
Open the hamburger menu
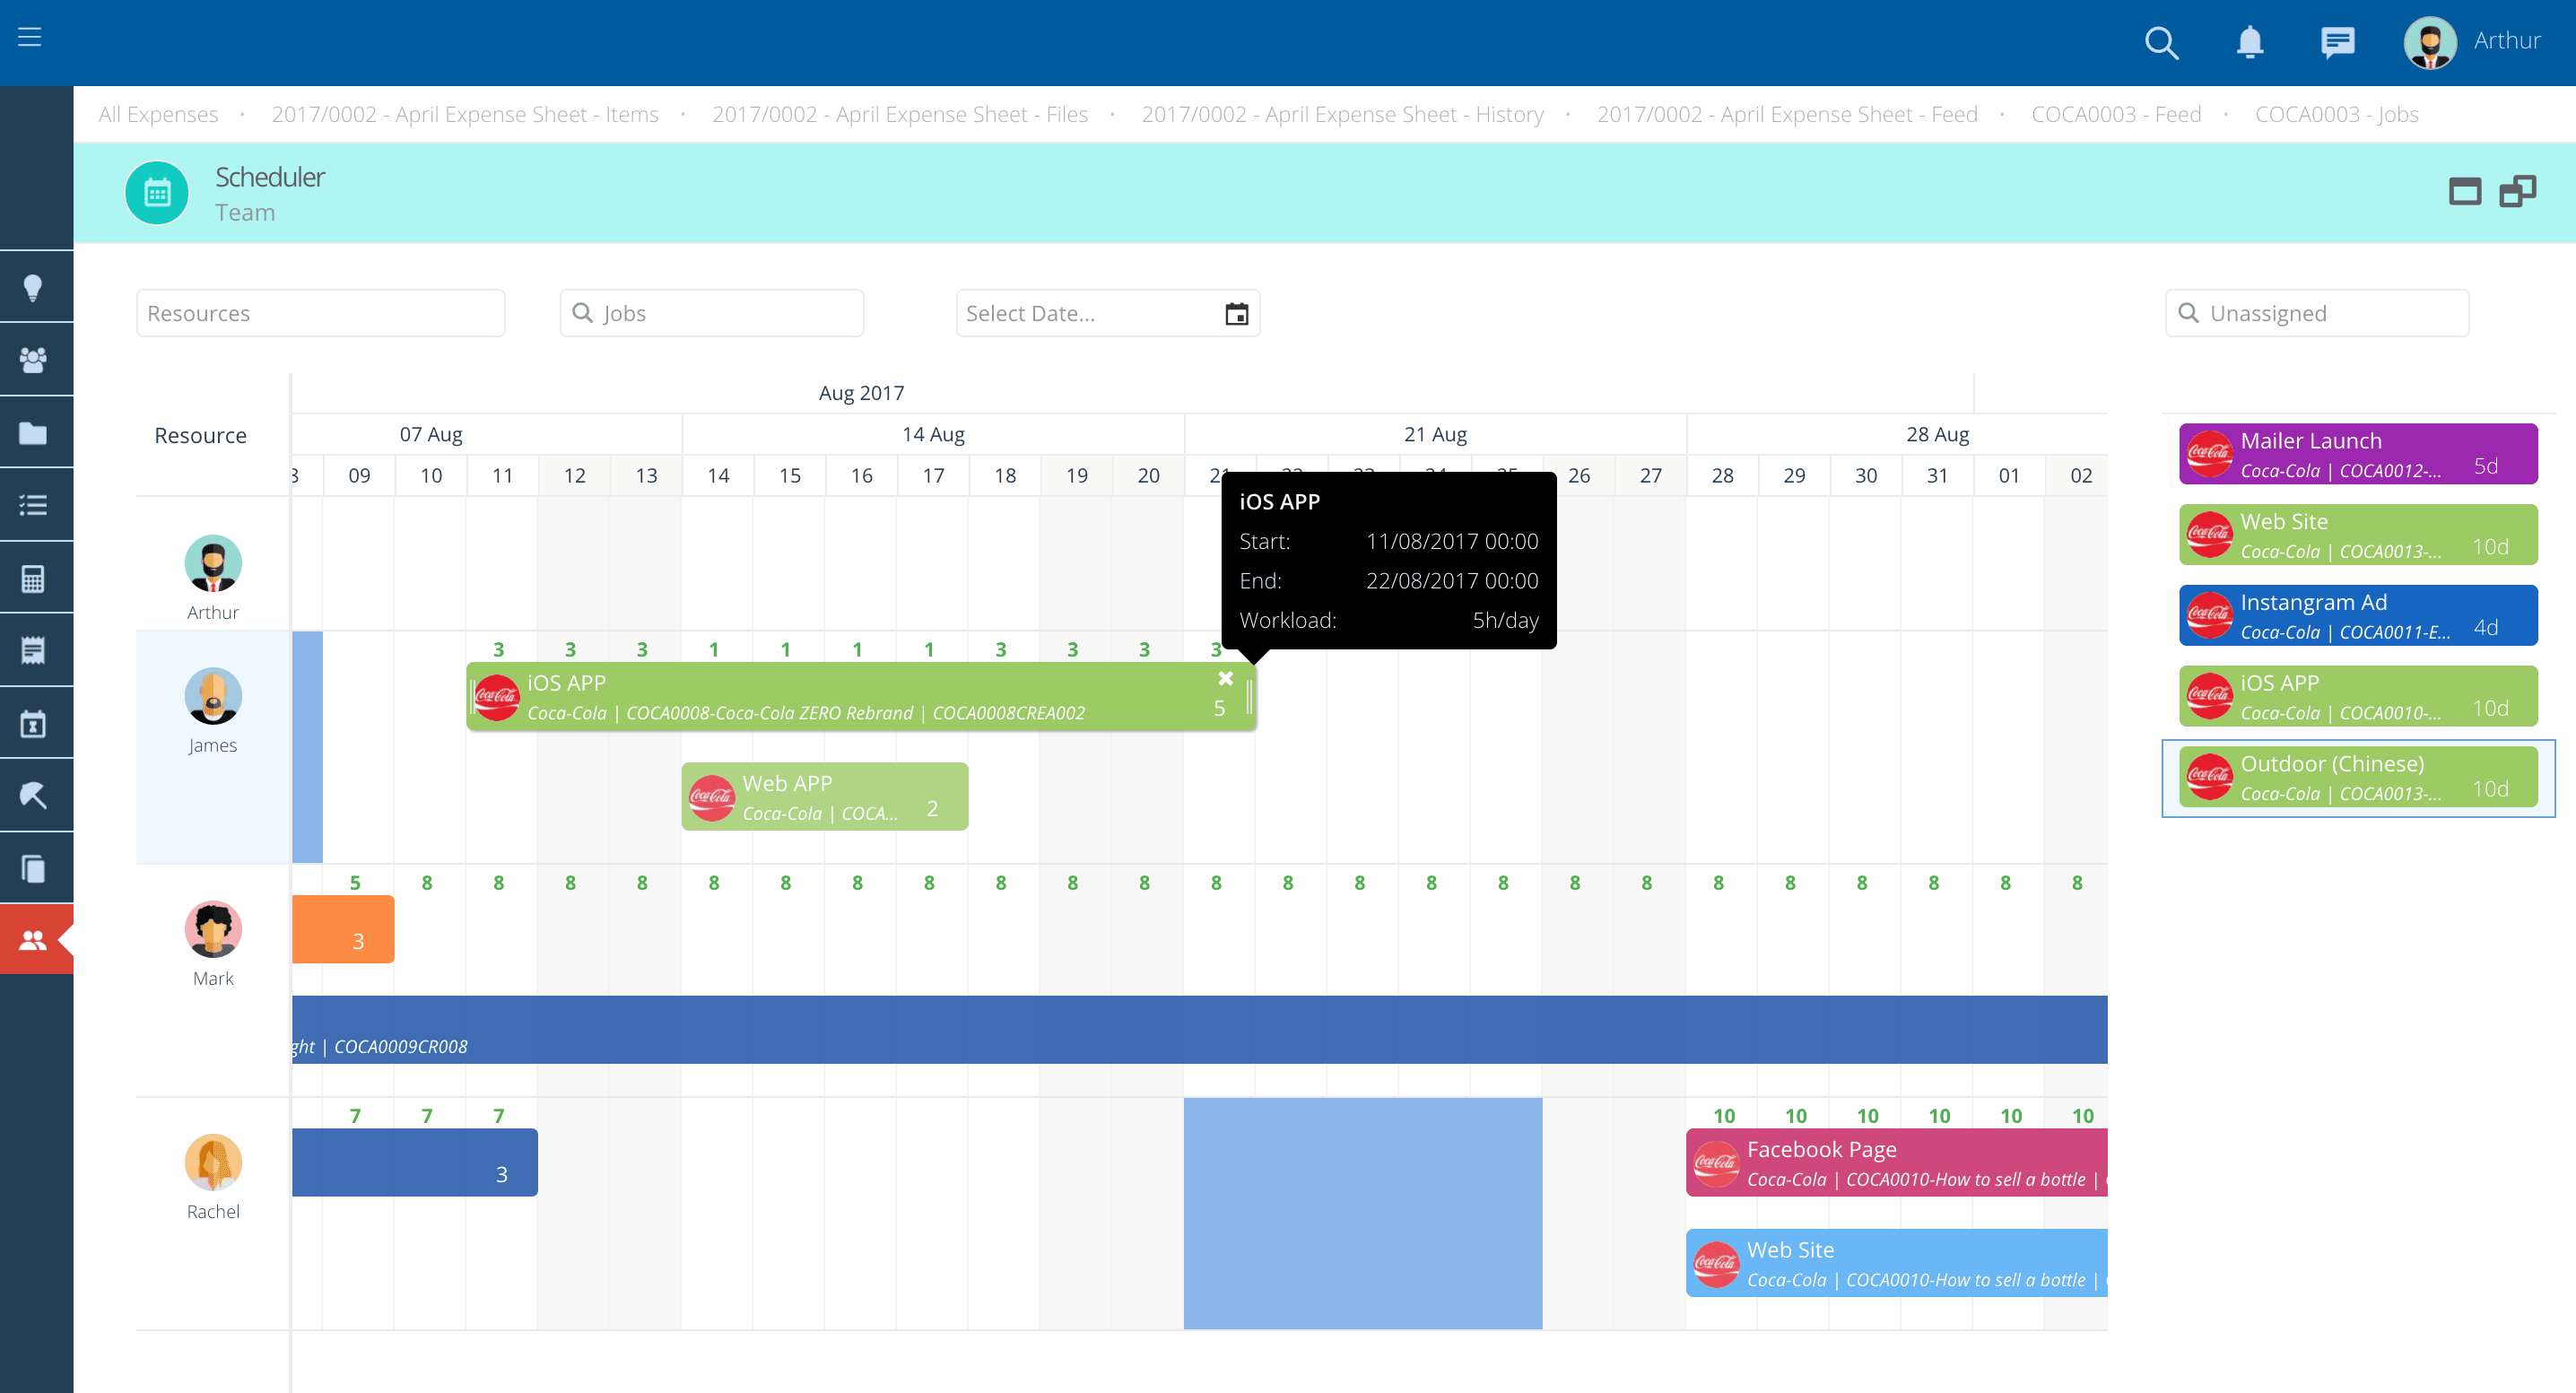[30, 37]
